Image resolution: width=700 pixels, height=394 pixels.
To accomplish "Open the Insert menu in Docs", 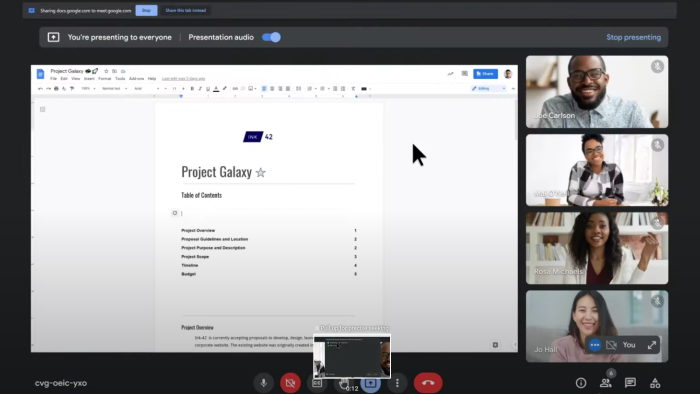I will [x=89, y=79].
